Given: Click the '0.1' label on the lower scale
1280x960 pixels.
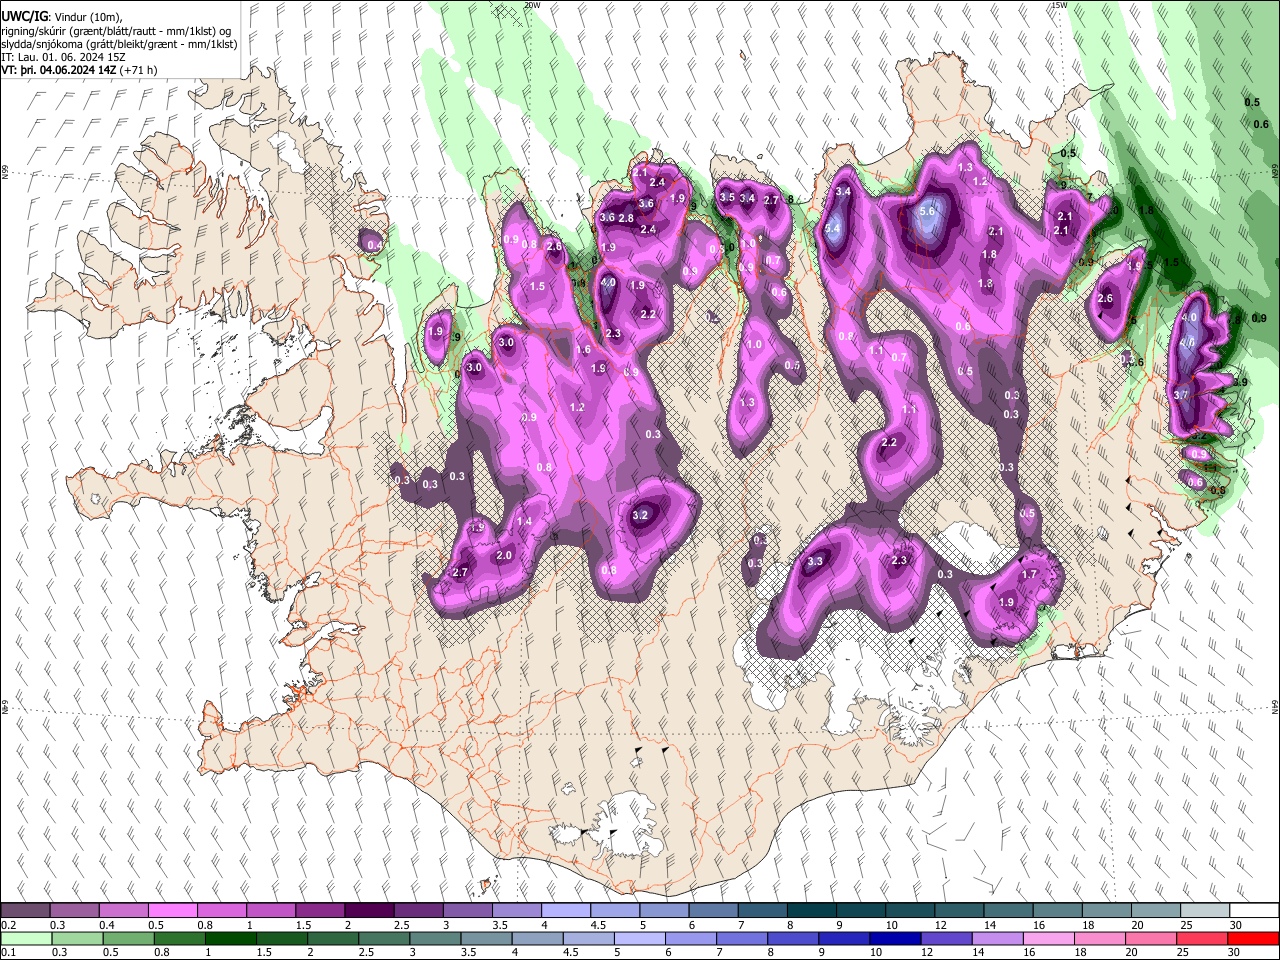Looking at the screenshot, I should click(x=8, y=952).
